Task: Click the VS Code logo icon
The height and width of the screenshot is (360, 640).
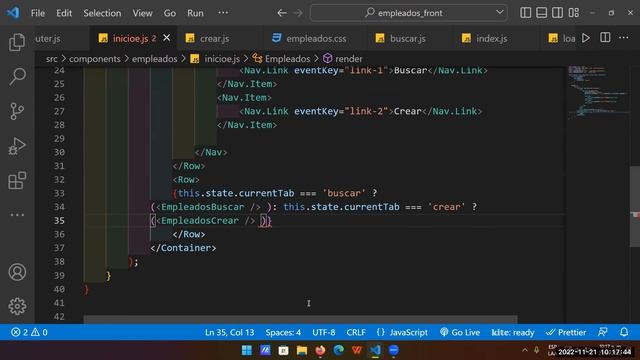Action: (13, 13)
